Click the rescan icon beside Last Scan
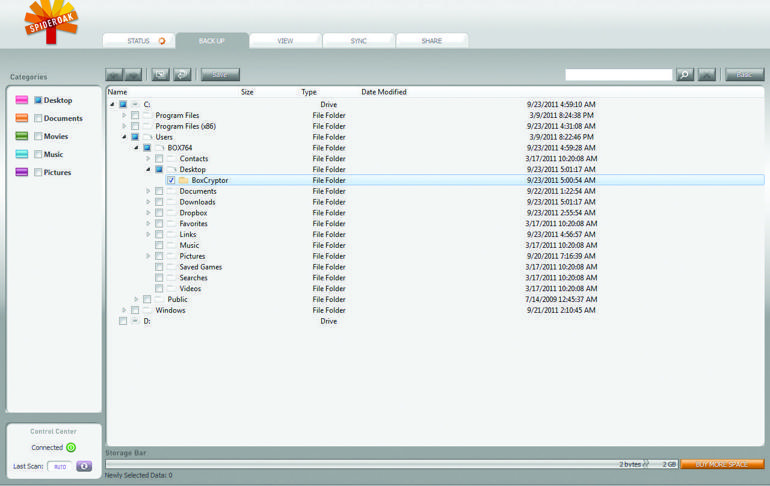The image size is (770, 486). [84, 466]
